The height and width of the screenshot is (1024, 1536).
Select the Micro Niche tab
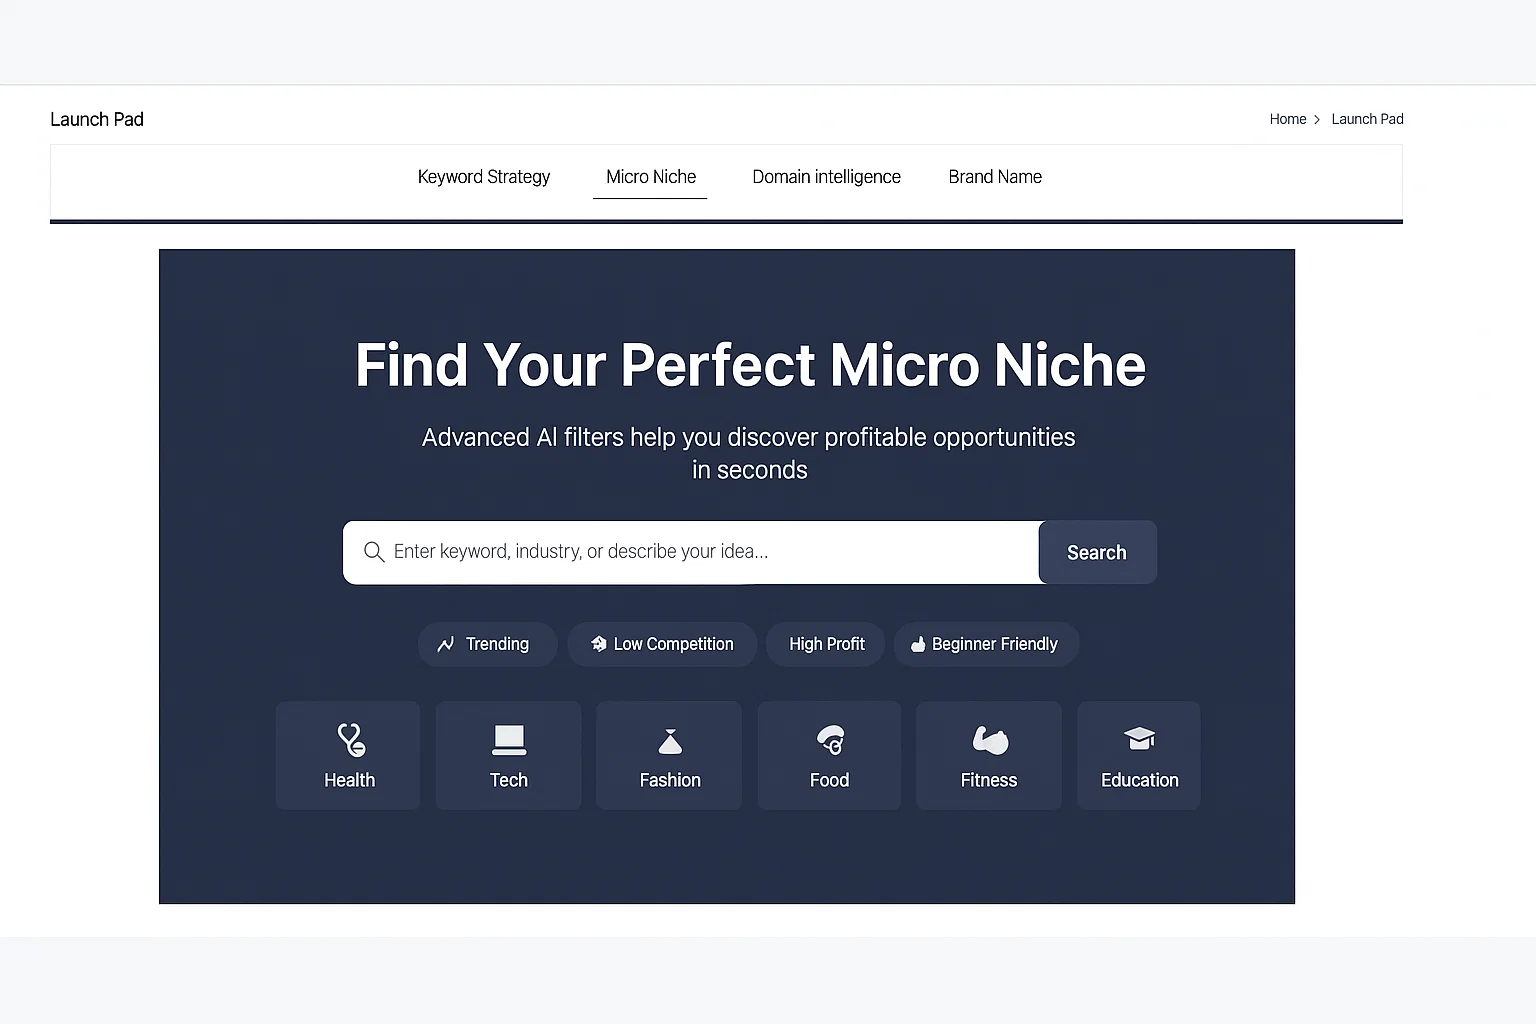tap(651, 177)
